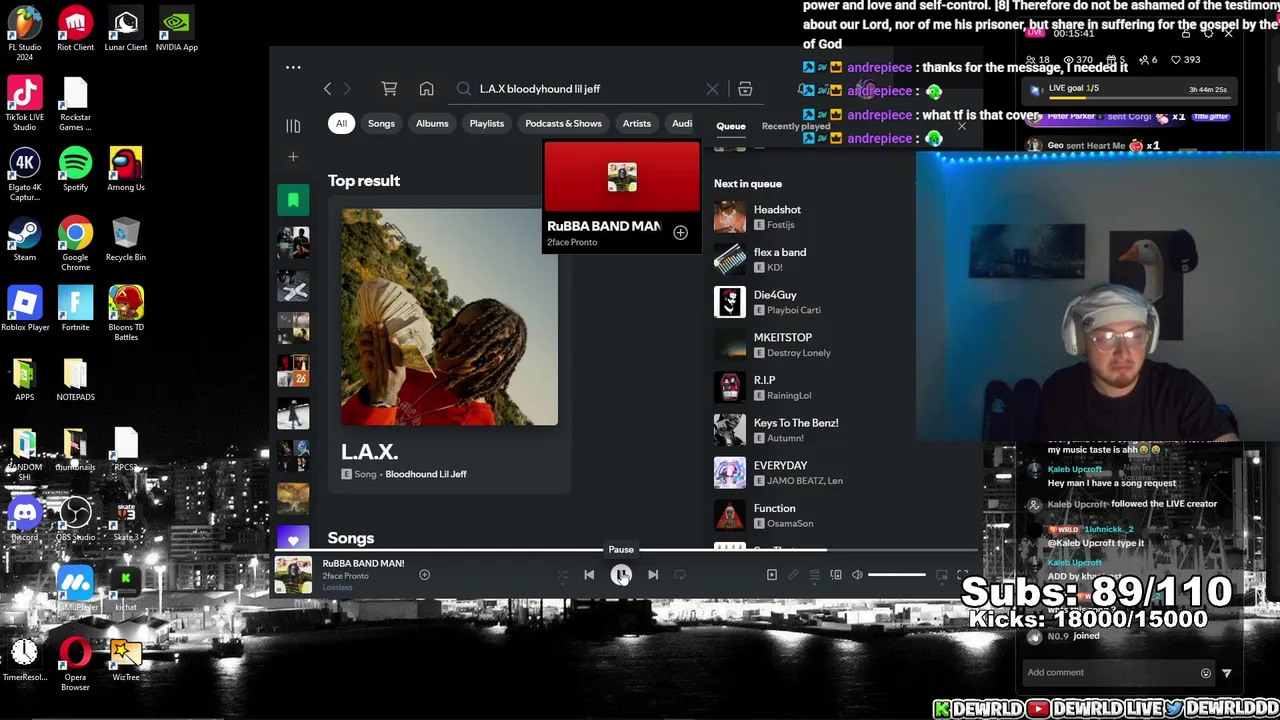Open the Liked Songs heart tile in the sidebar

[x=293, y=540]
